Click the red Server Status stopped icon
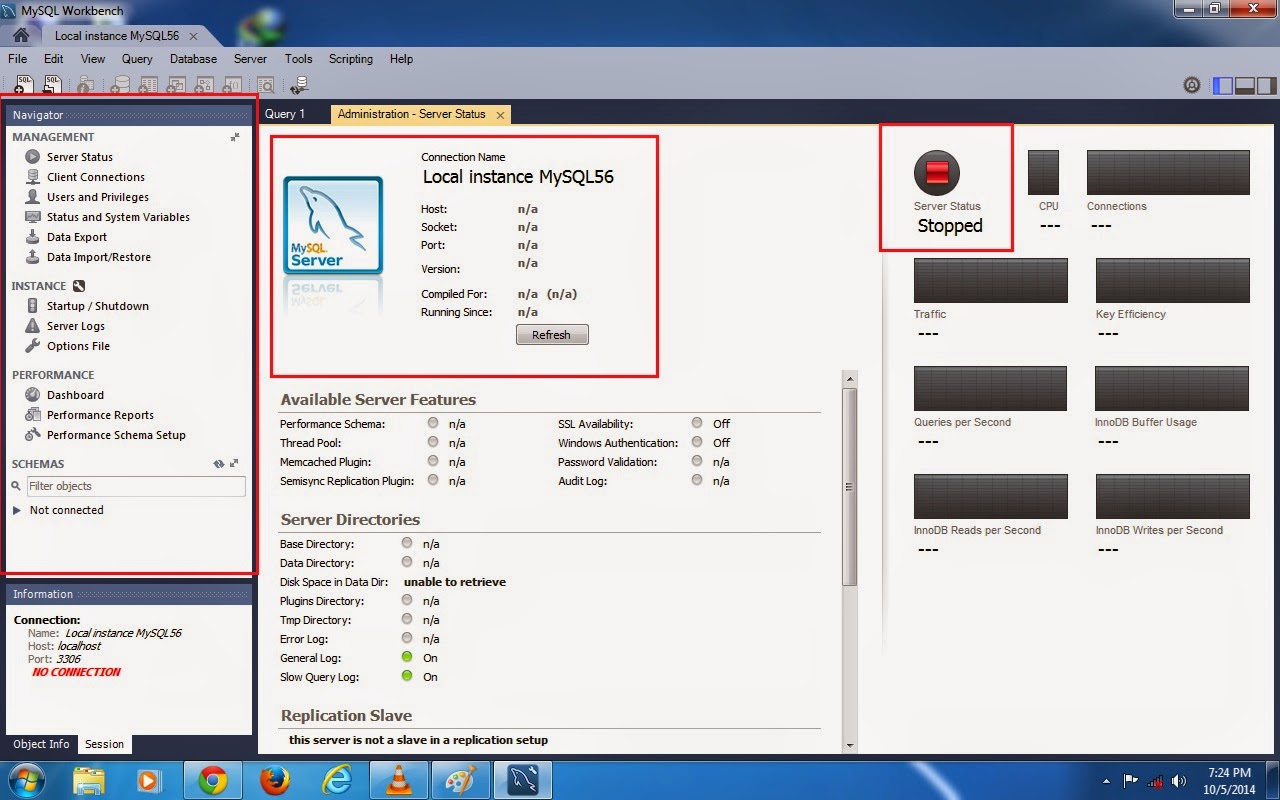Image resolution: width=1280 pixels, height=800 pixels. tap(937, 173)
